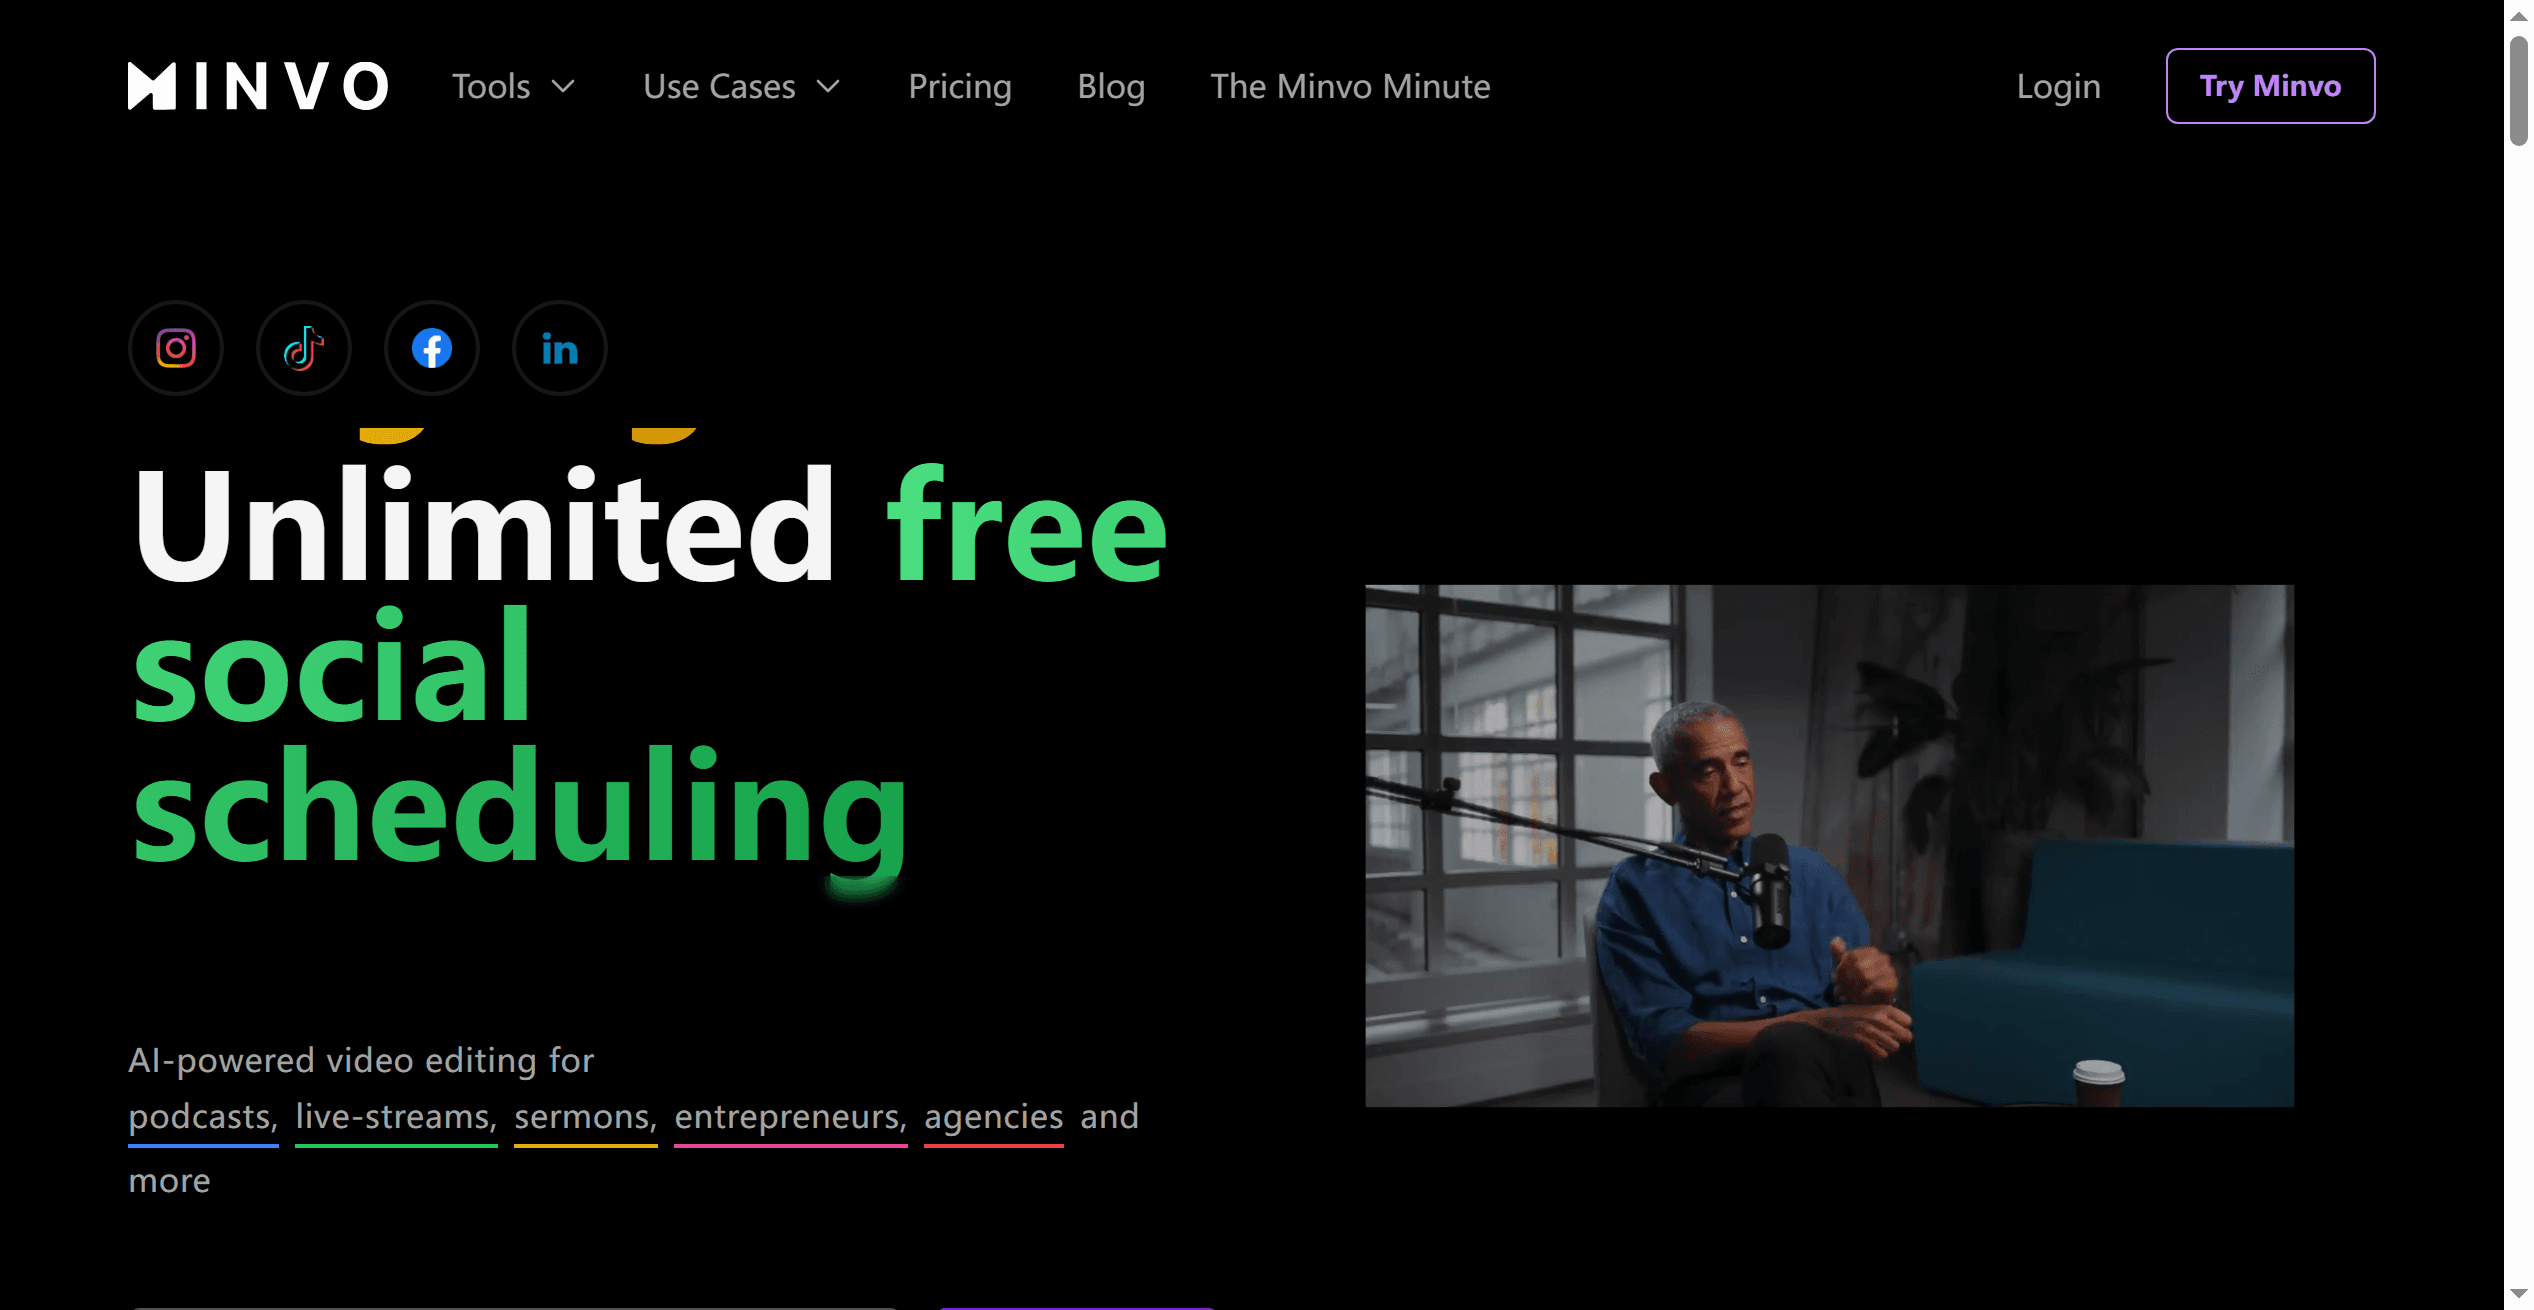The image size is (2534, 1310).
Task: Click the TikTok icon
Action: click(x=304, y=348)
